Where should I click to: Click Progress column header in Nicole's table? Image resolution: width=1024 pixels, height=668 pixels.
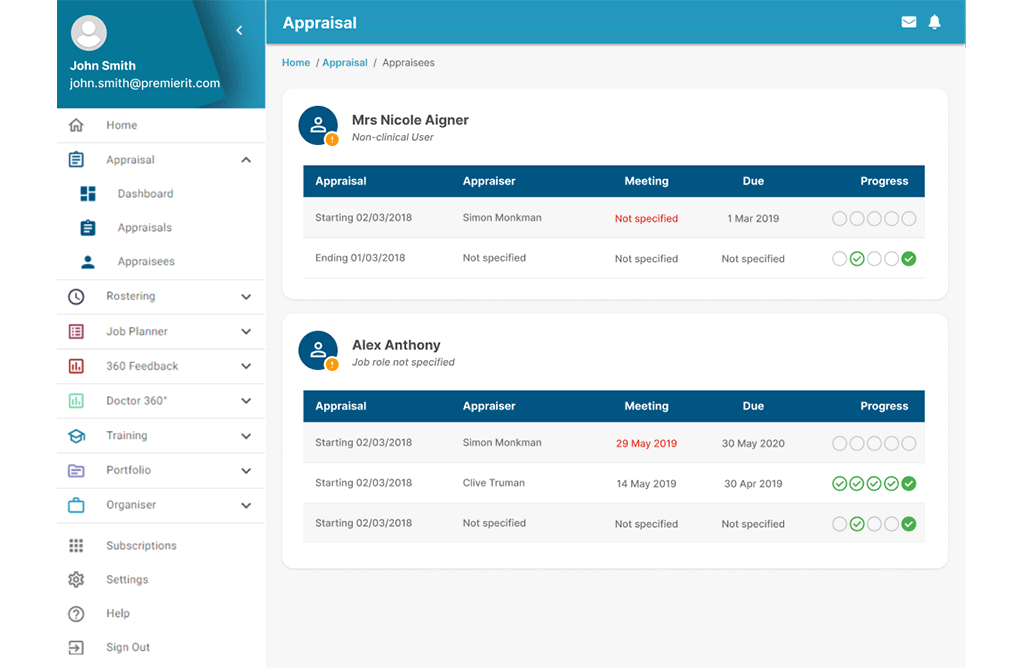click(x=884, y=181)
